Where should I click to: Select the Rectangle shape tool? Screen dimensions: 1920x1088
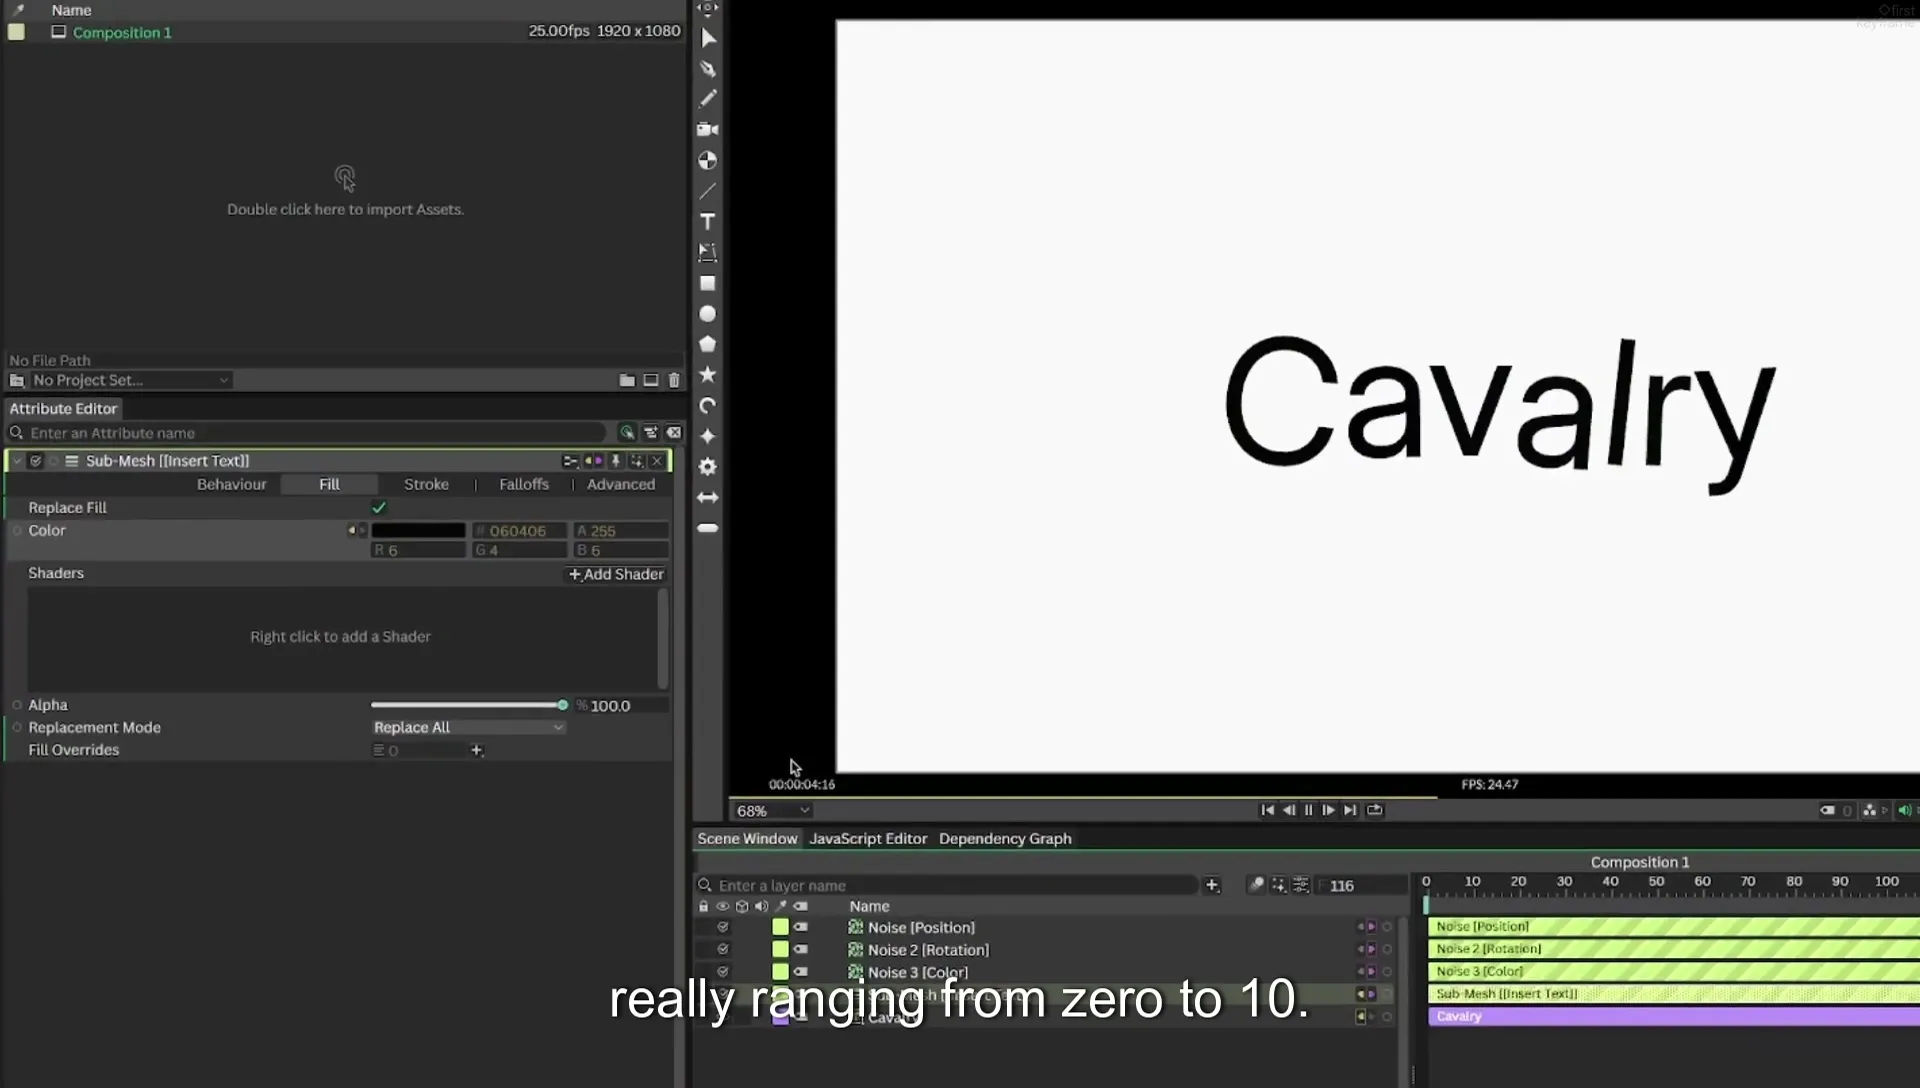coord(708,284)
